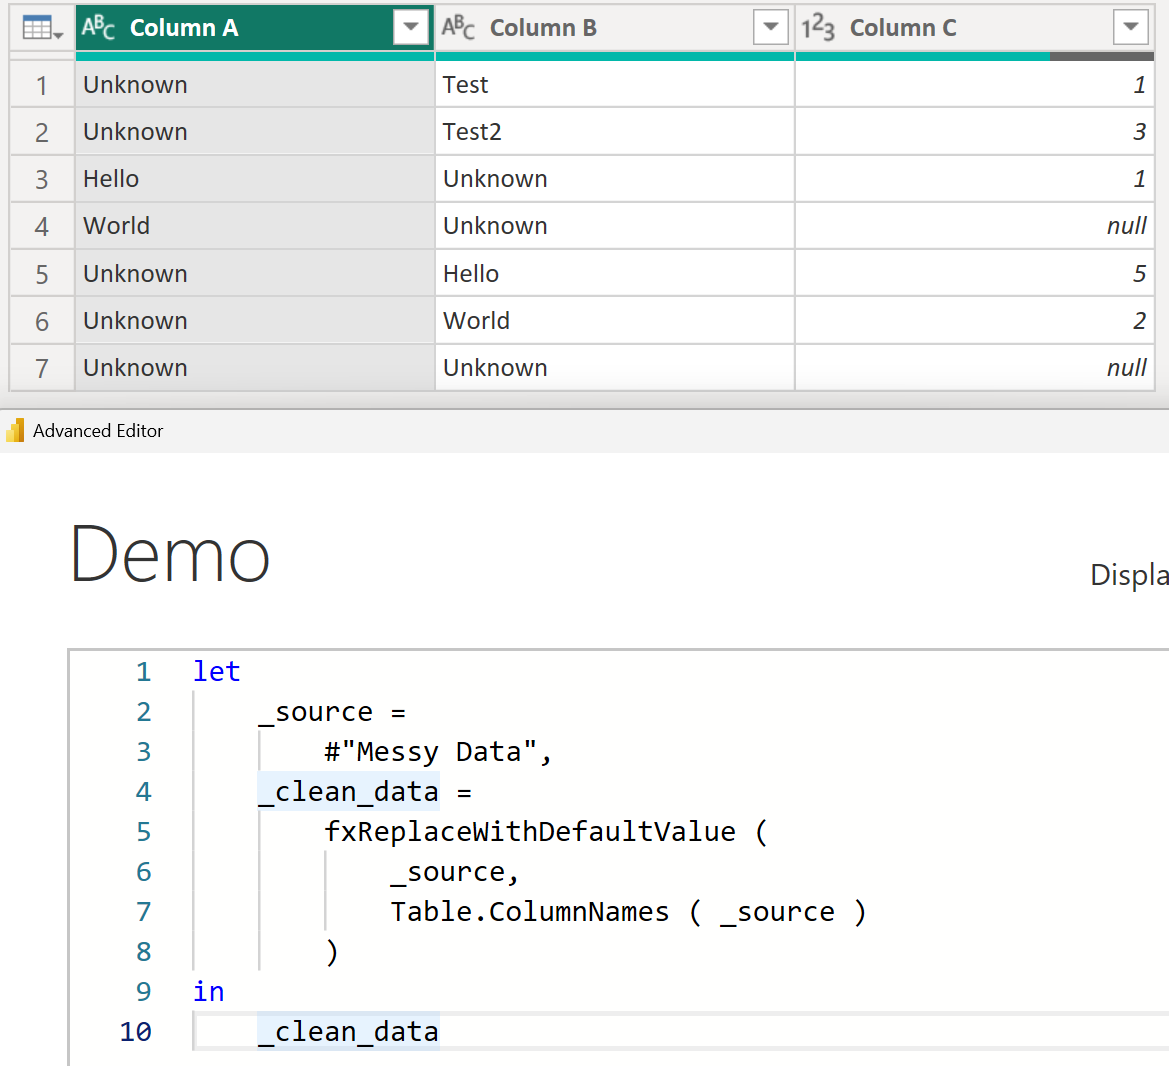Click the 'Hello' cell in Column A

click(x=111, y=179)
